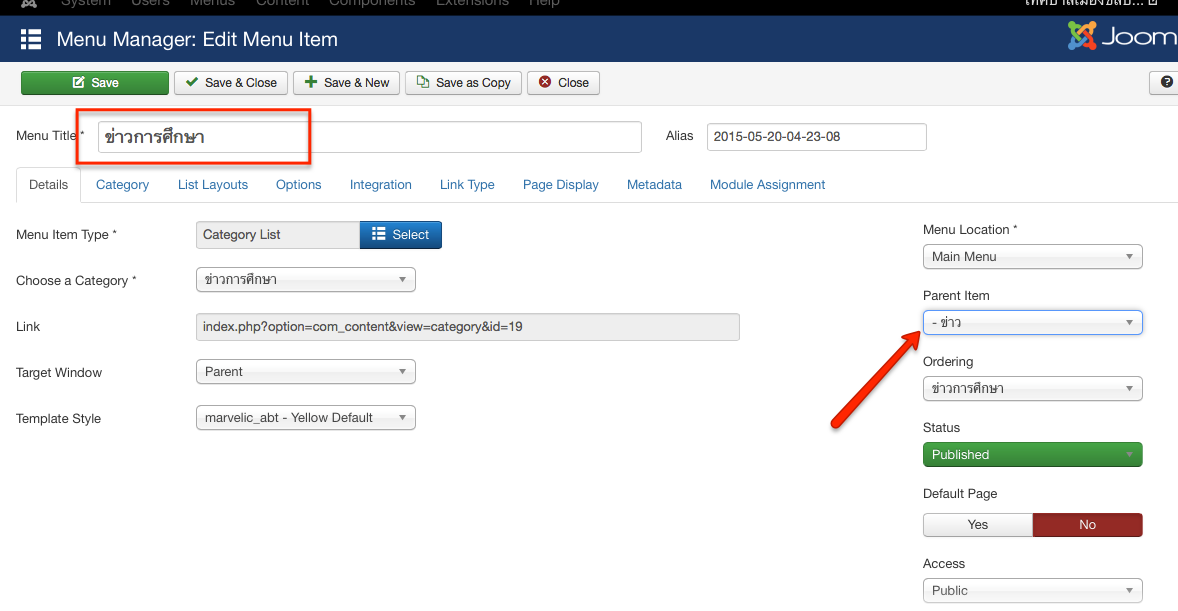Click the Menu Manager list icon
Screen dimensions: 1178x611
click(x=31, y=40)
